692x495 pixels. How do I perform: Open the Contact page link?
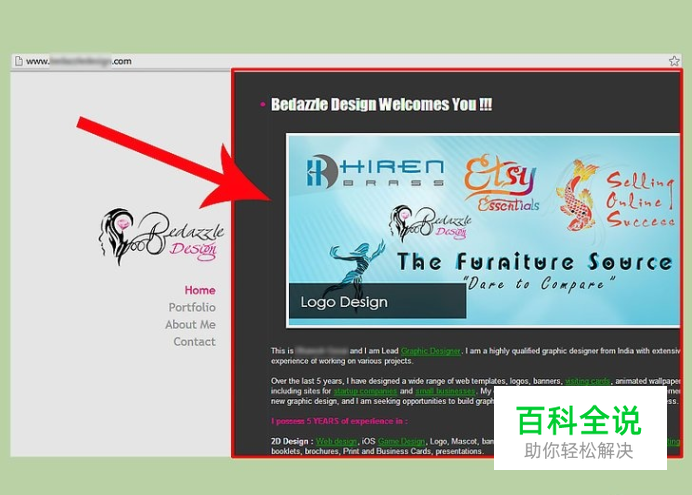pos(194,342)
